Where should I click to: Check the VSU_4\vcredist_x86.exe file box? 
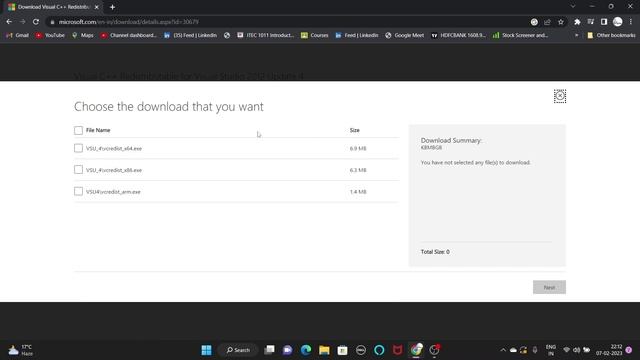point(78,169)
